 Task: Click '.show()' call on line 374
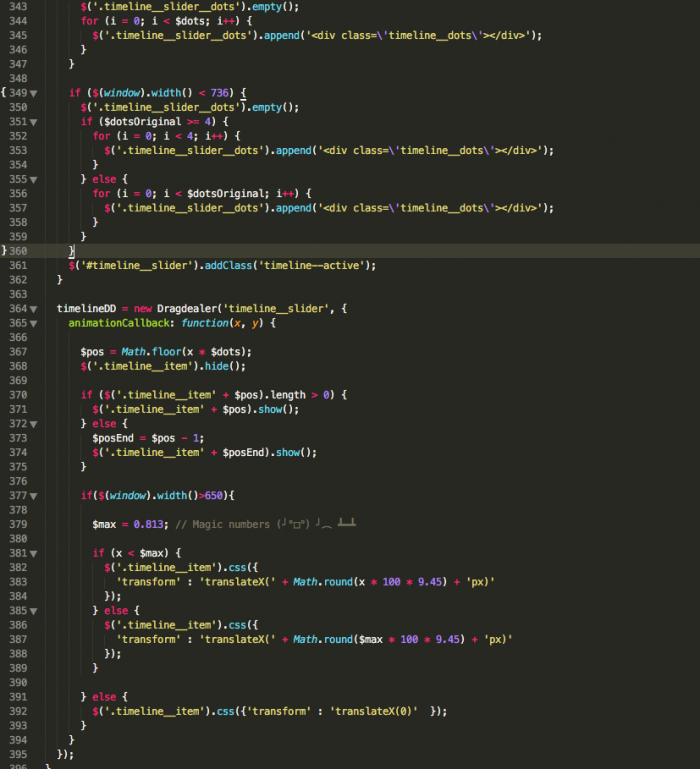[290, 452]
